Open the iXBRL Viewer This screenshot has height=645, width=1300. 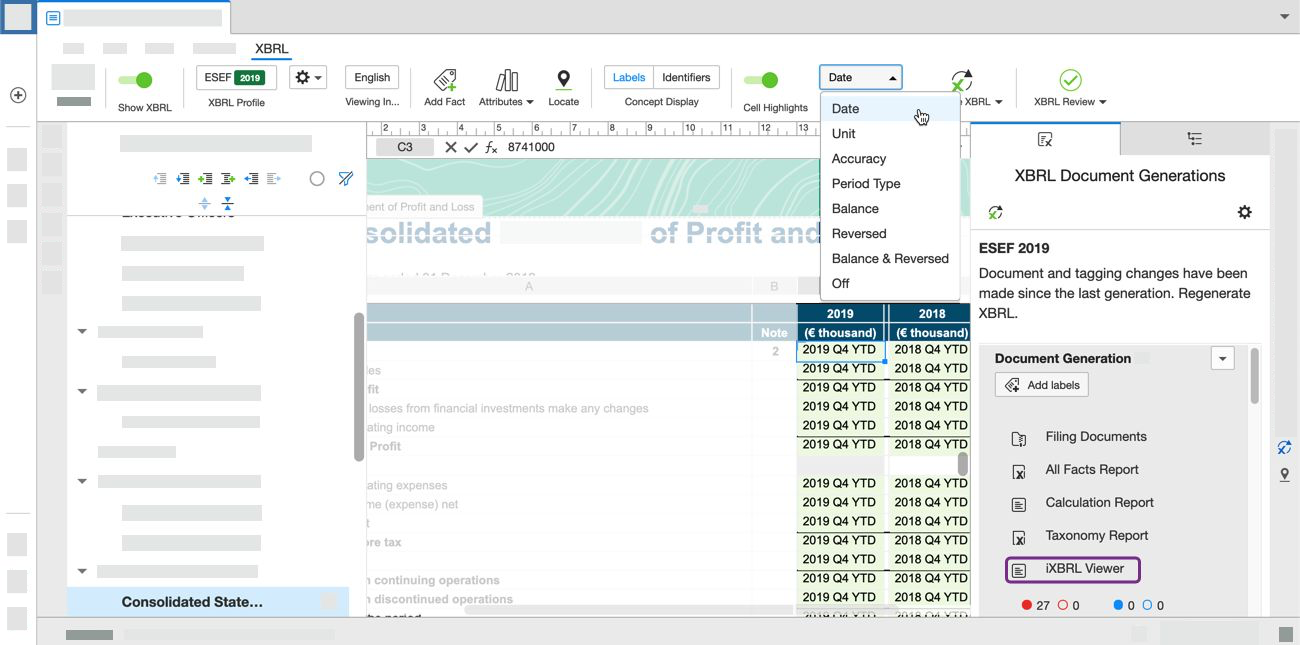1072,568
